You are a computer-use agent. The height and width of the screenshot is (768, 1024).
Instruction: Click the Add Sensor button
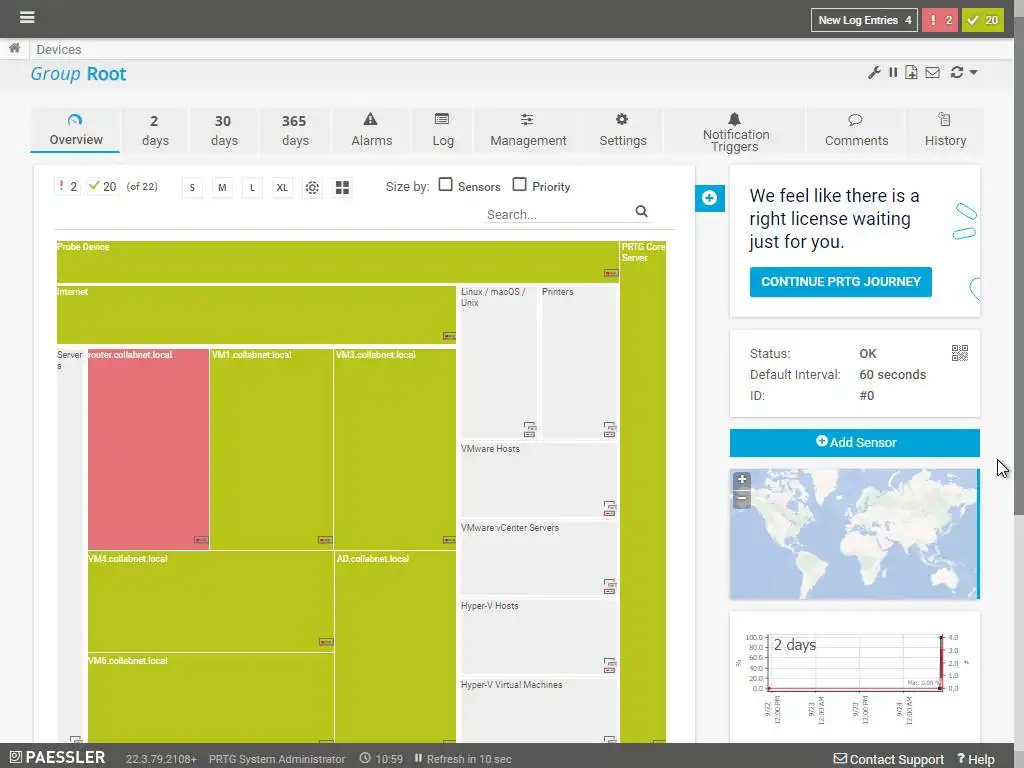tap(855, 443)
